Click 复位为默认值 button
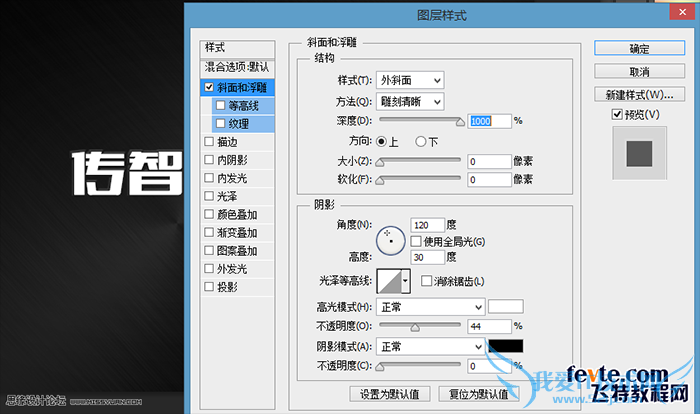Image resolution: width=700 pixels, height=414 pixels. [x=479, y=394]
